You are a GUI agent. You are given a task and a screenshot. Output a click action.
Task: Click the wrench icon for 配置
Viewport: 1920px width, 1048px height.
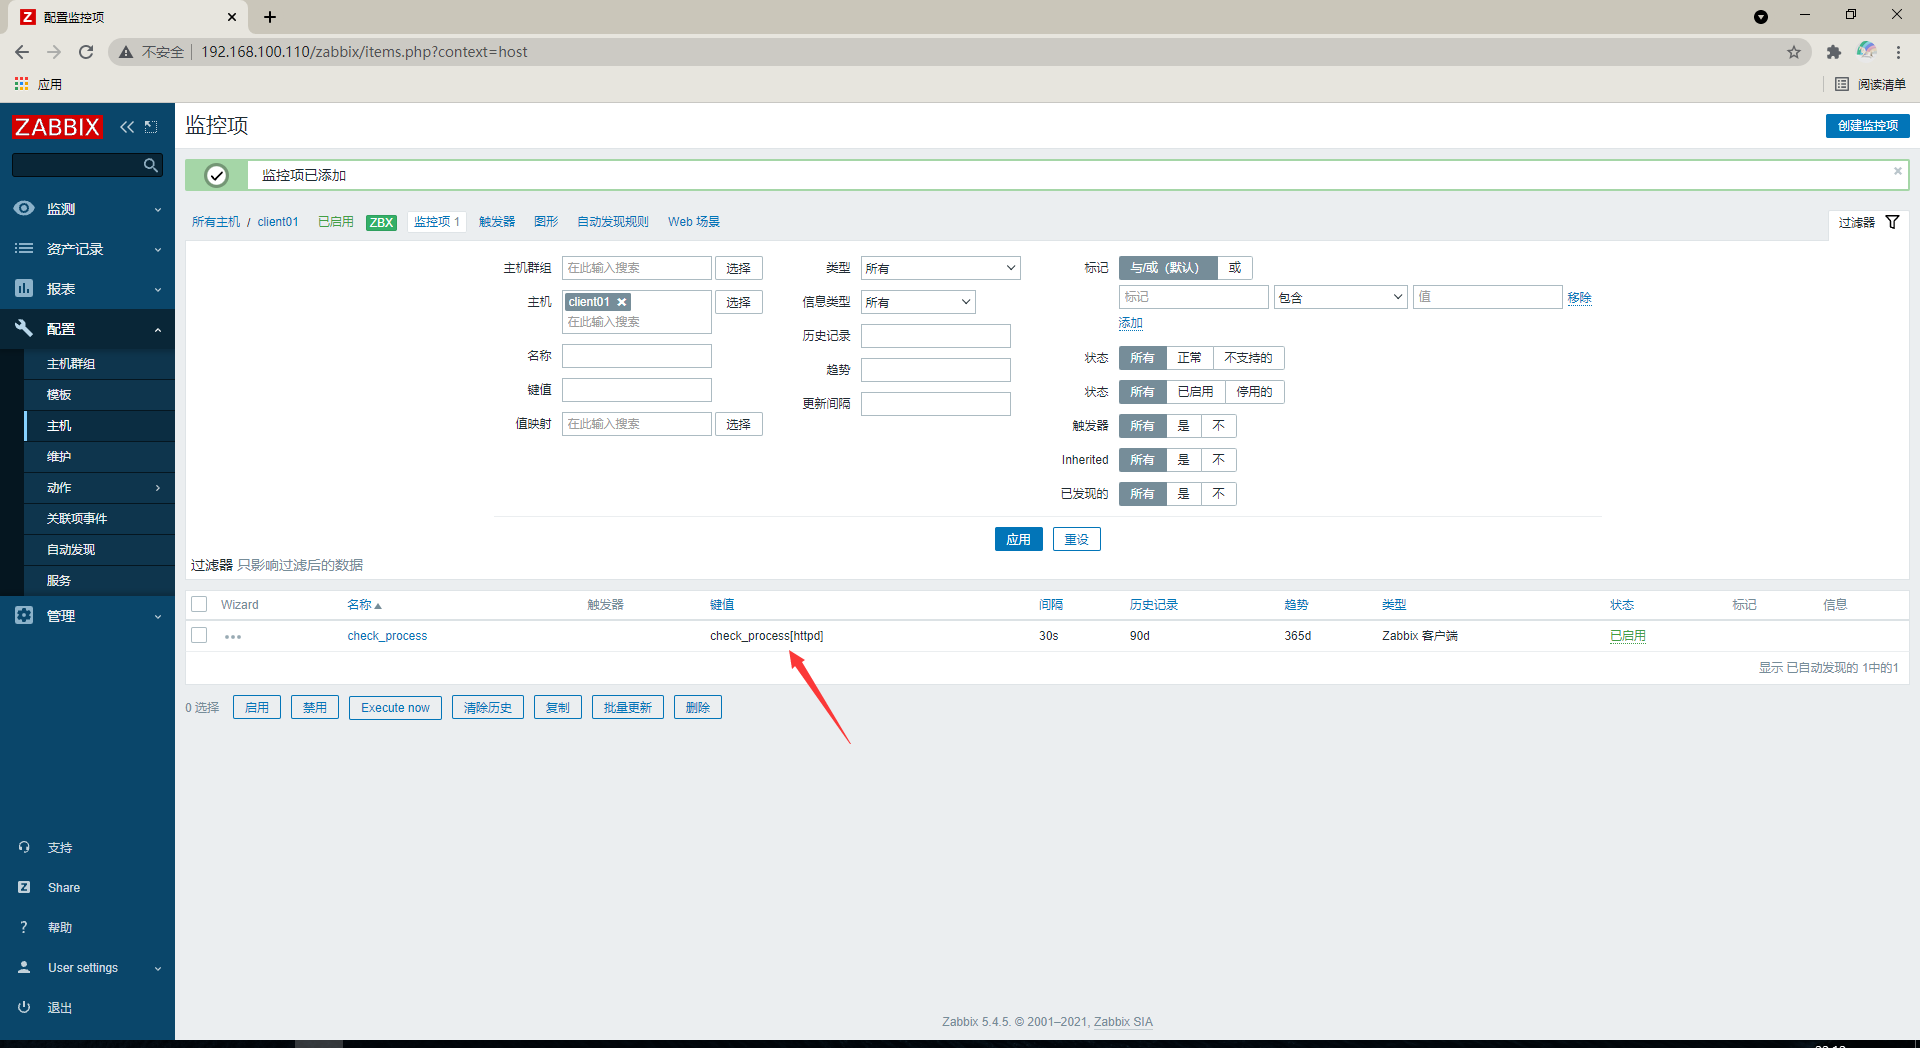[x=24, y=328]
